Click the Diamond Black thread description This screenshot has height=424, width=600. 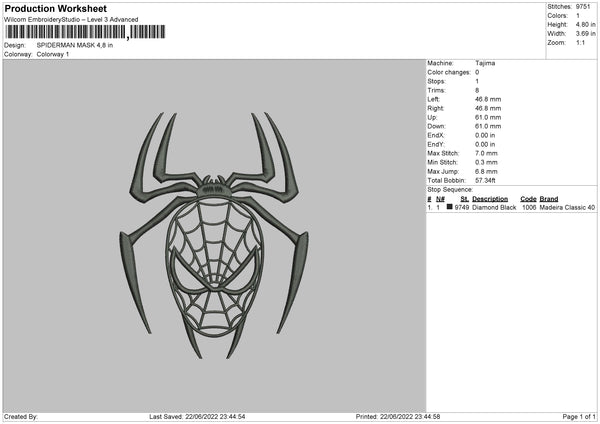click(x=494, y=207)
